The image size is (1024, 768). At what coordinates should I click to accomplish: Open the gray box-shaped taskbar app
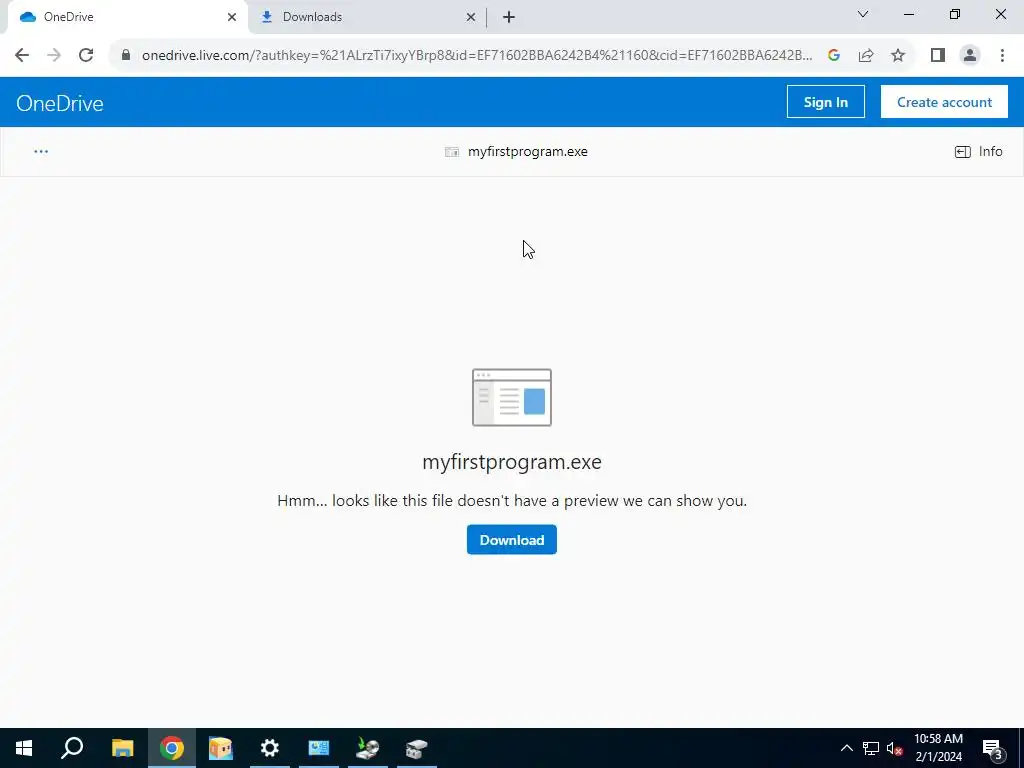417,748
